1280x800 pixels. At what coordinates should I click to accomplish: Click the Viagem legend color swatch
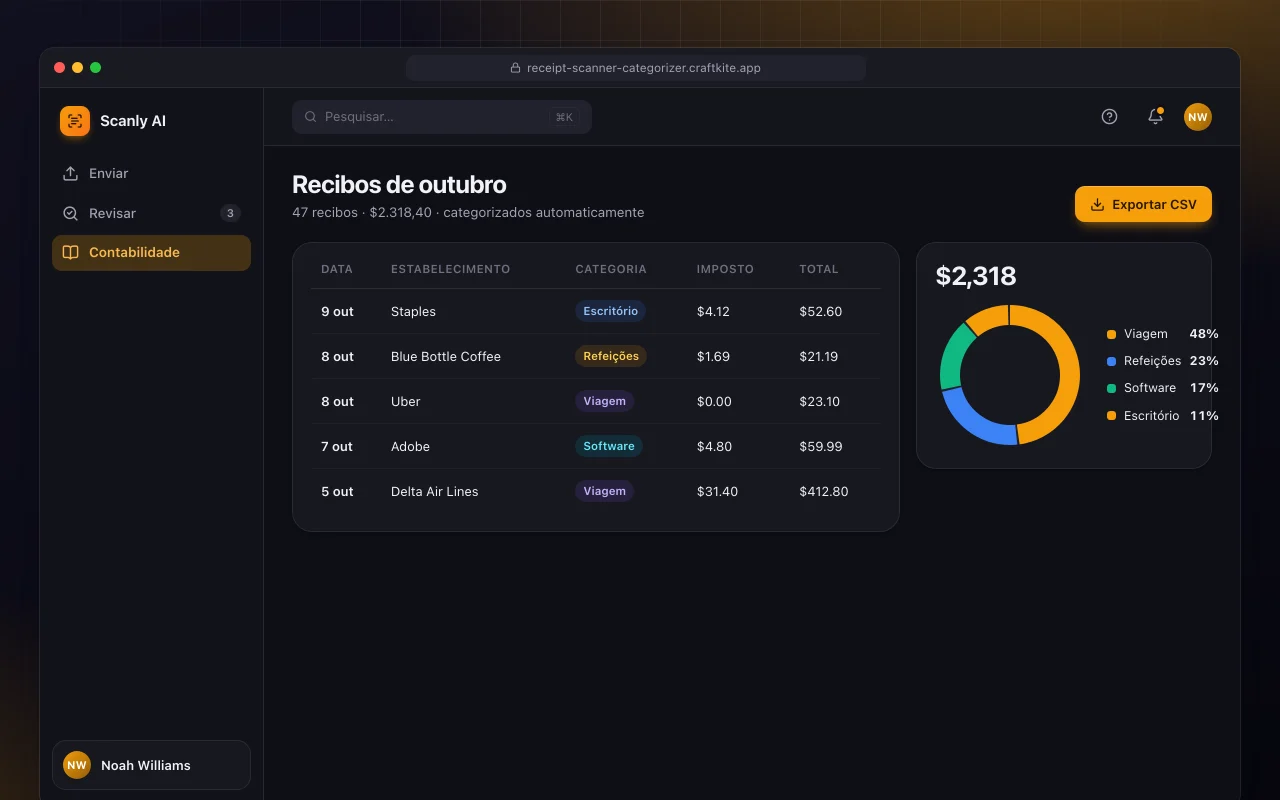point(1111,334)
